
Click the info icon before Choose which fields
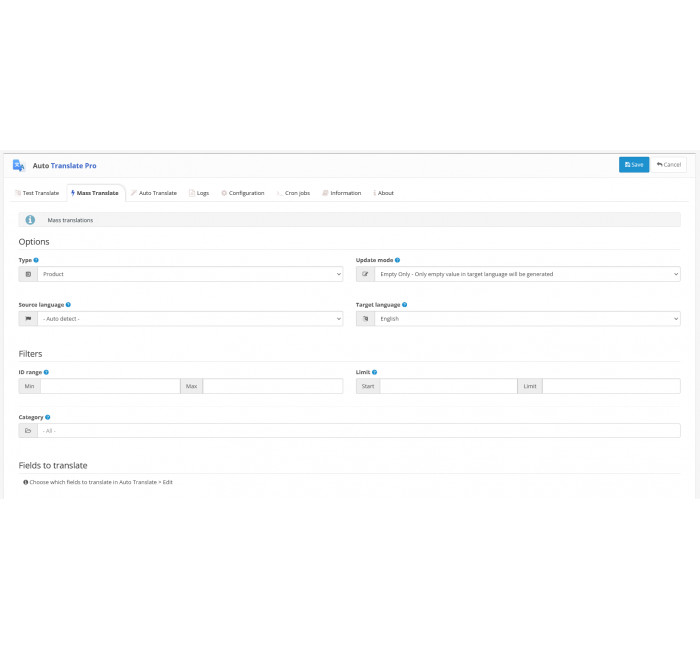[25, 482]
